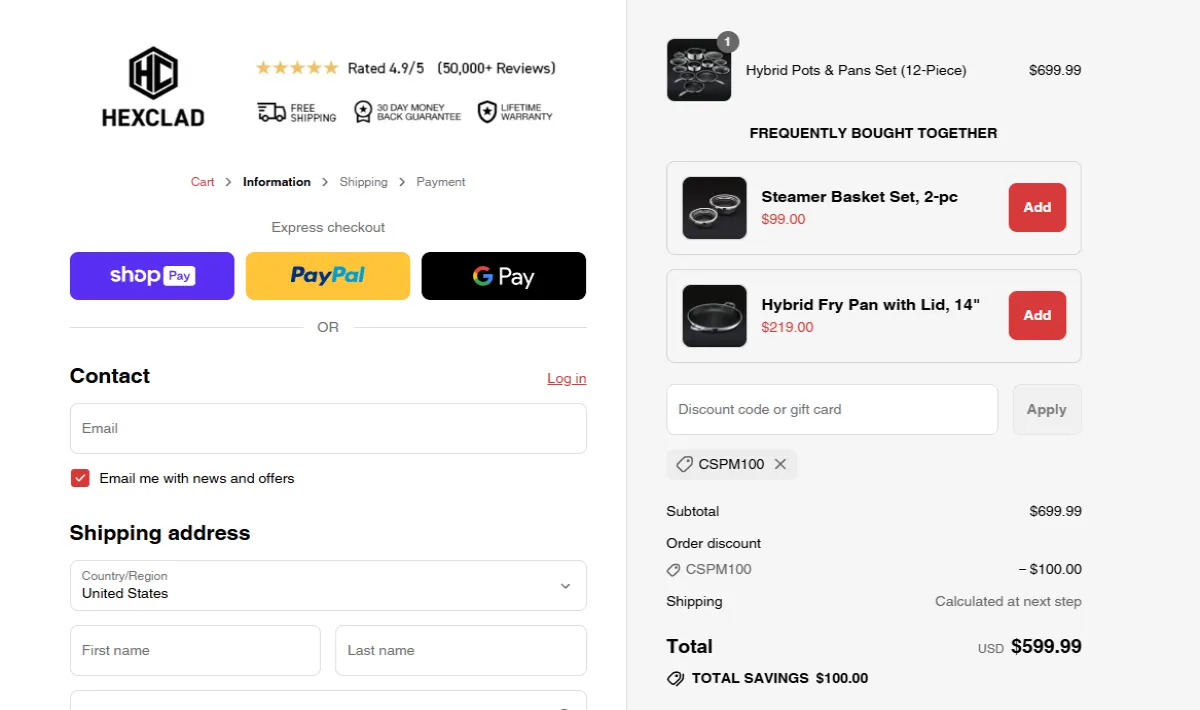The image size is (1200, 710).
Task: Pay with Shop Pay express checkout
Action: pyautogui.click(x=151, y=276)
